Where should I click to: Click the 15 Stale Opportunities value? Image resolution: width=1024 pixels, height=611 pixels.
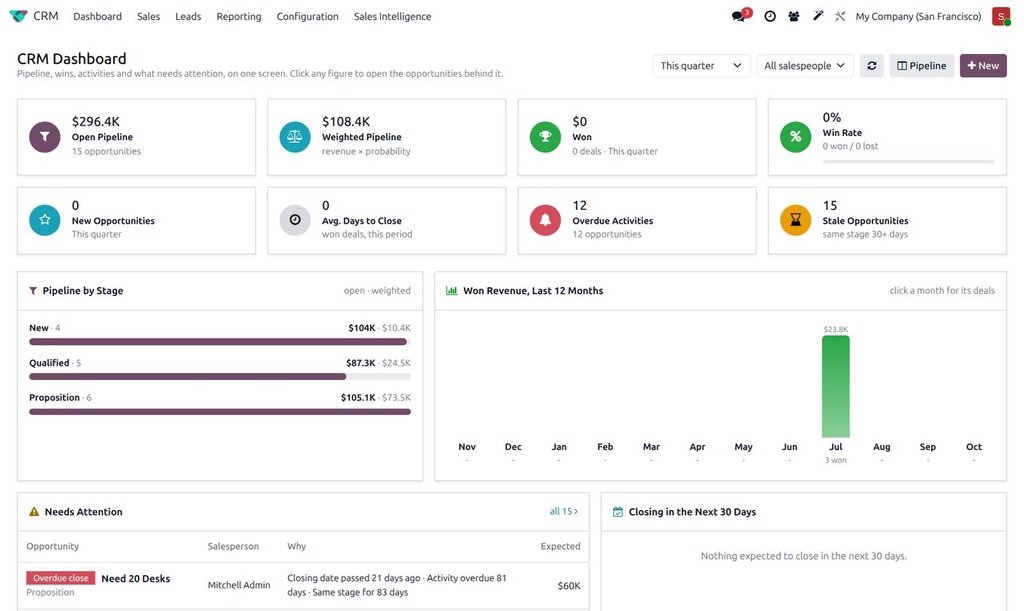(829, 205)
